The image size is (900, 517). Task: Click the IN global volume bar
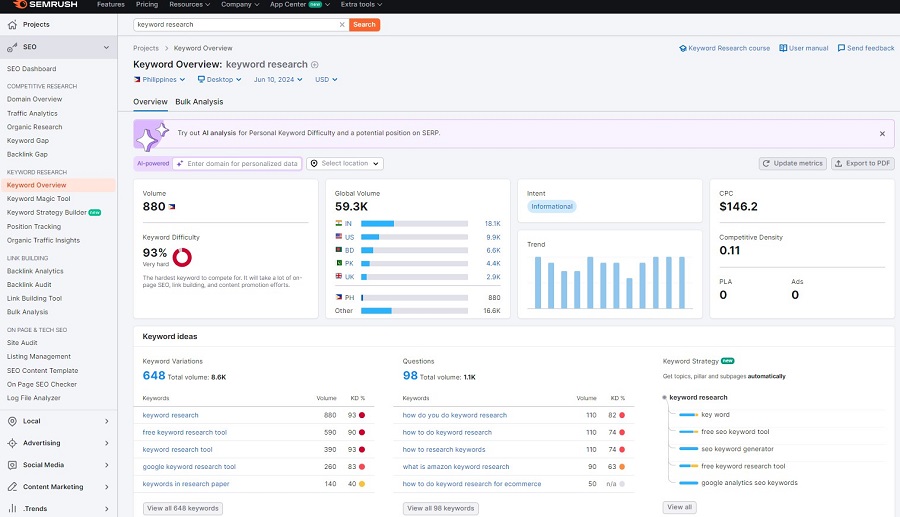pos(414,224)
